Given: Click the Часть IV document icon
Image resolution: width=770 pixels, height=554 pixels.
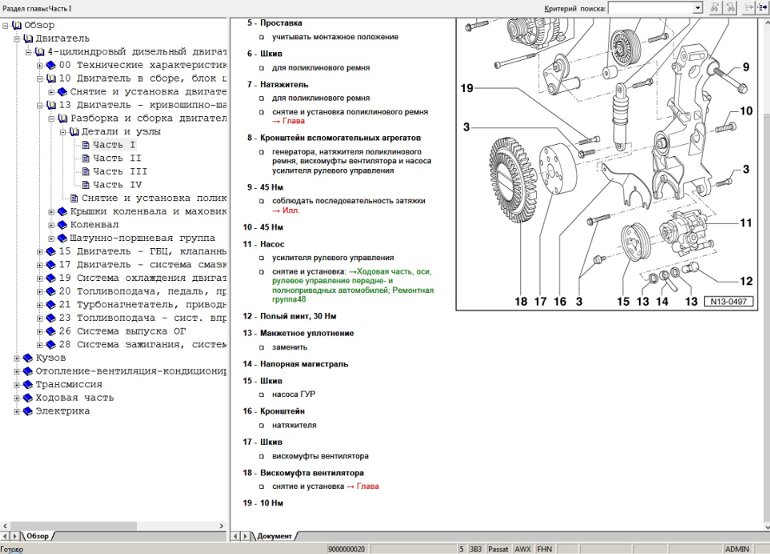Looking at the screenshot, I should point(85,185).
